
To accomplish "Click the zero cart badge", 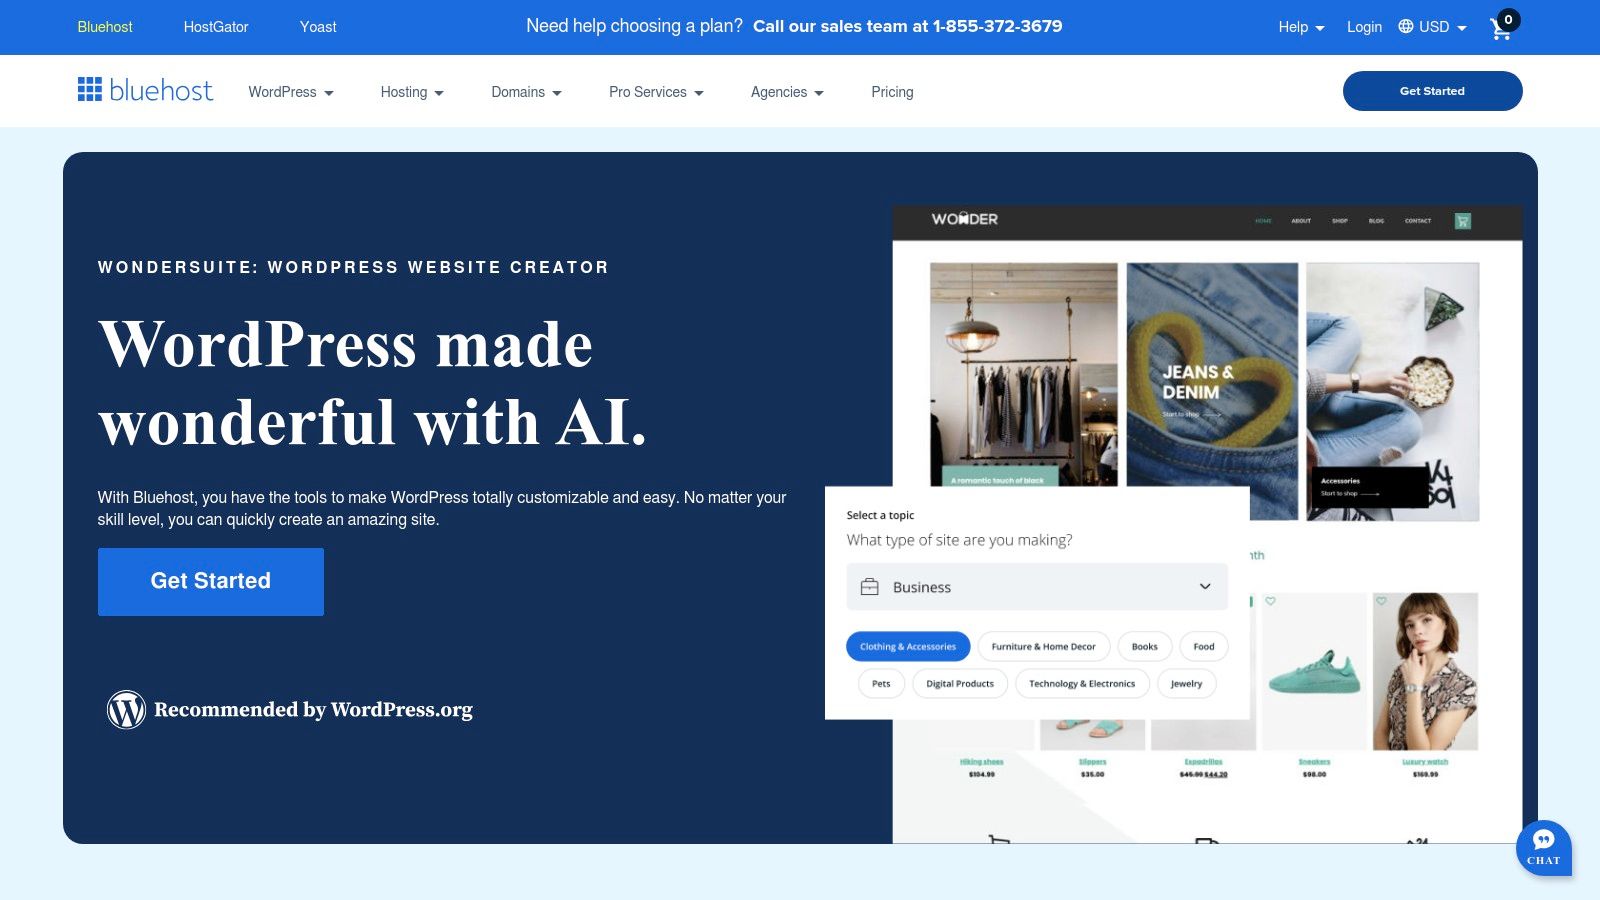I will point(1510,17).
